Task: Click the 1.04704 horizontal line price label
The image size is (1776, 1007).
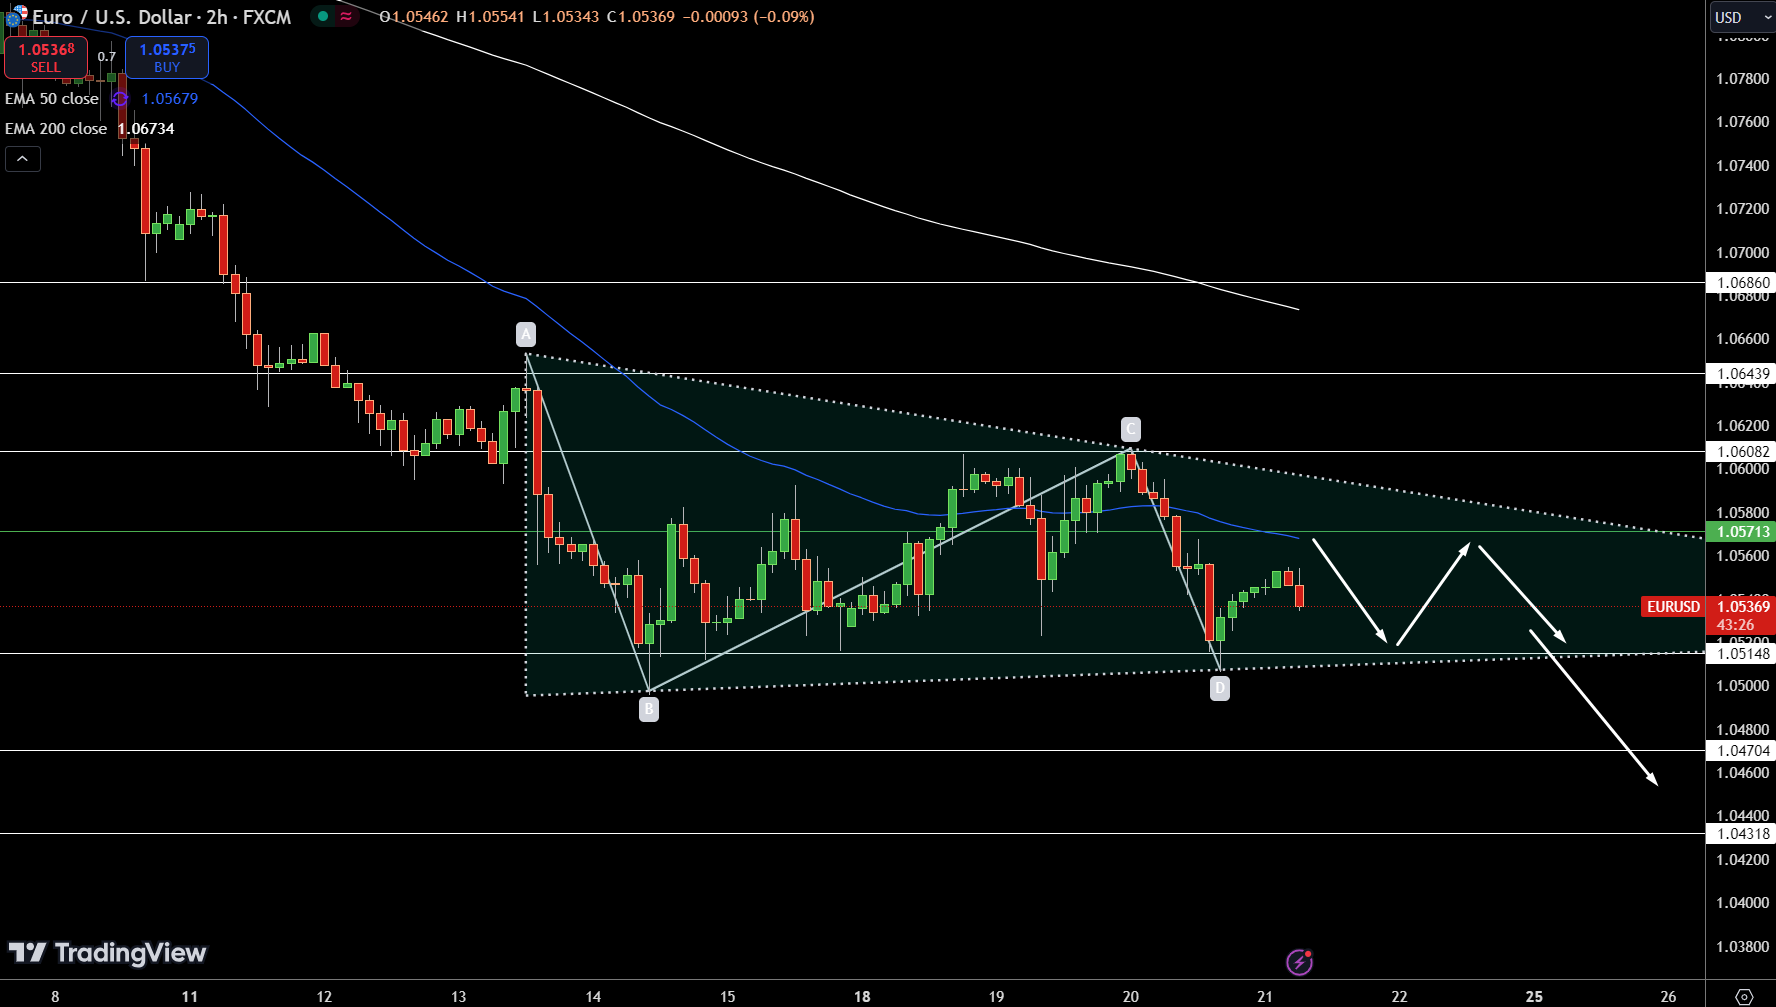Action: coord(1741,751)
